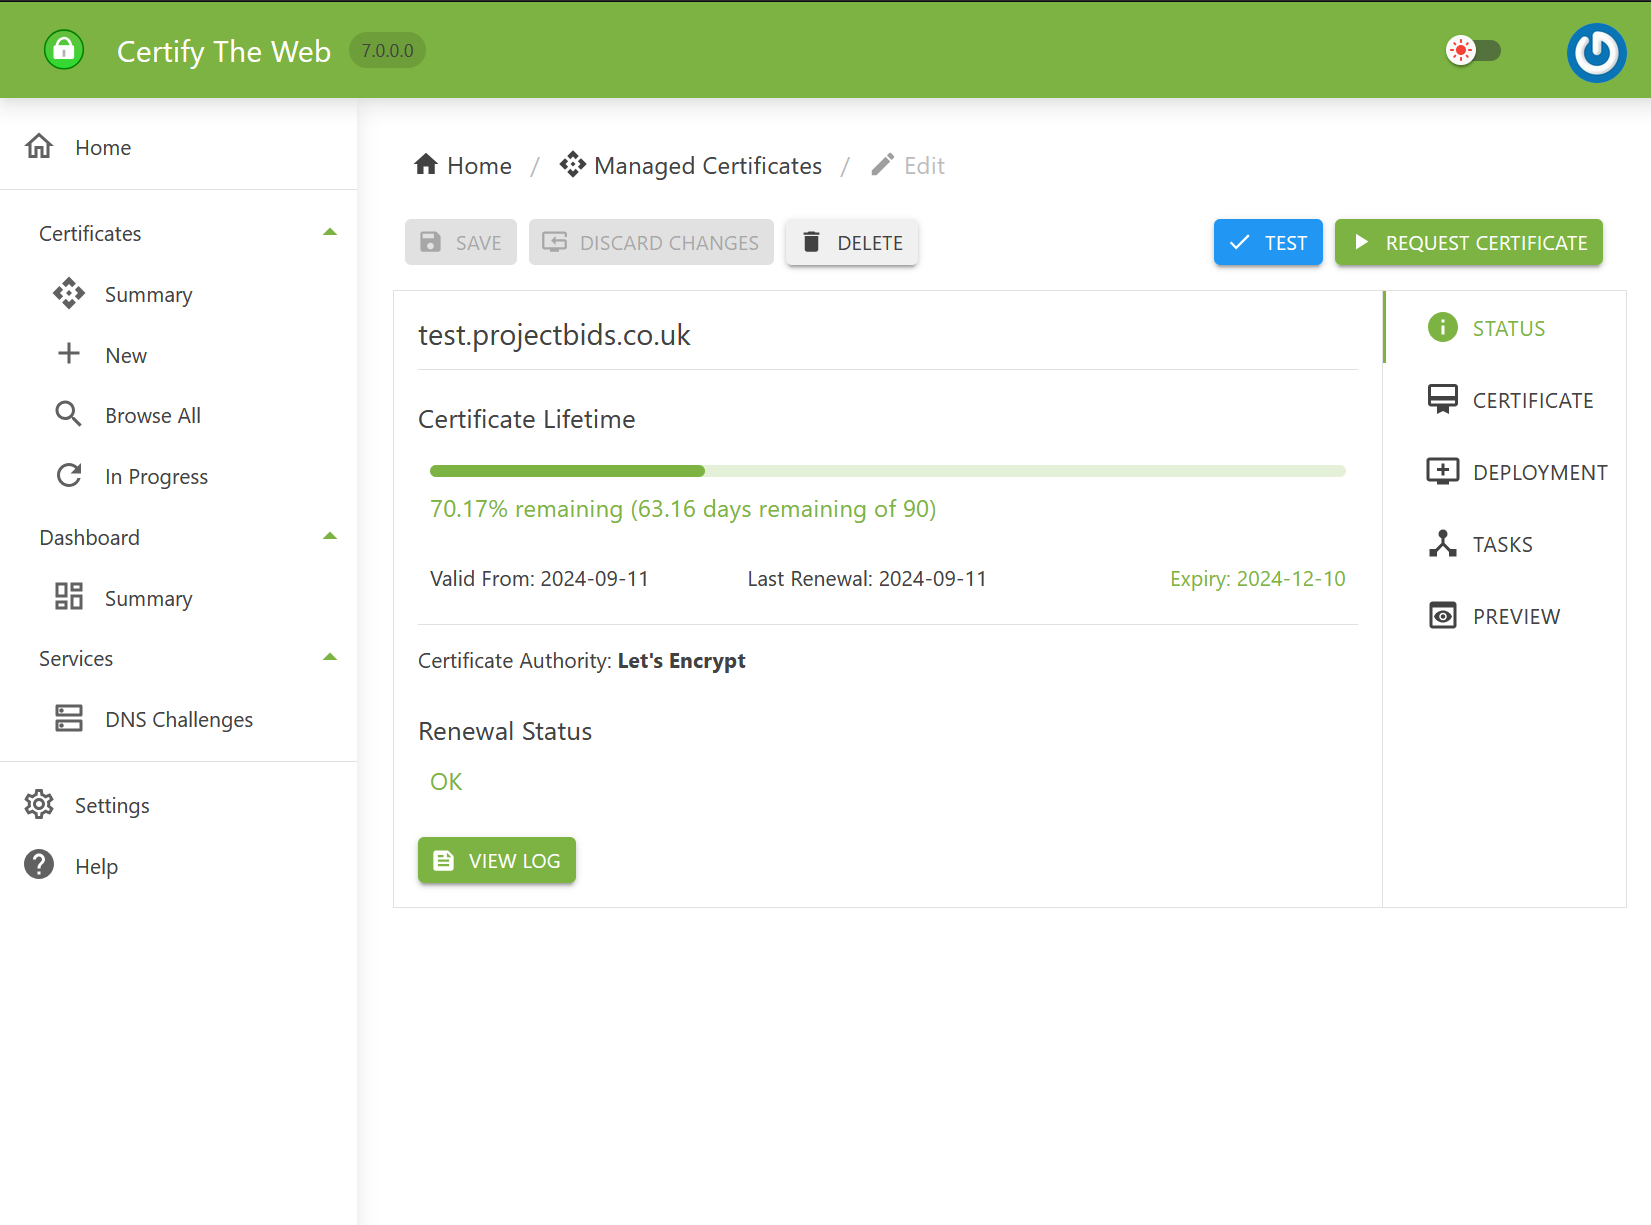Open DNS Challenges via its server icon

tap(68, 718)
